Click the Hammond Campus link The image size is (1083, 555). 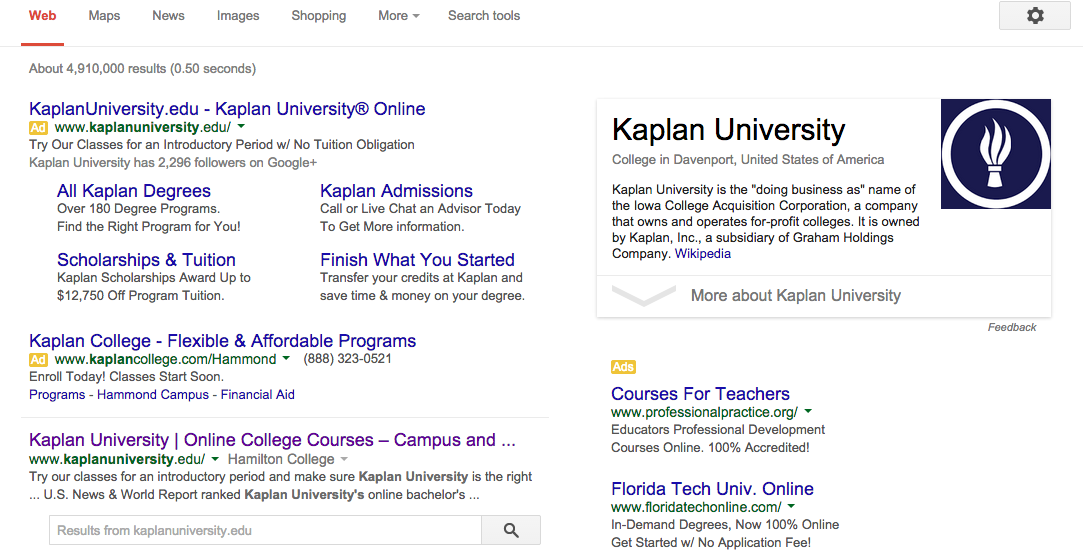[x=153, y=395]
